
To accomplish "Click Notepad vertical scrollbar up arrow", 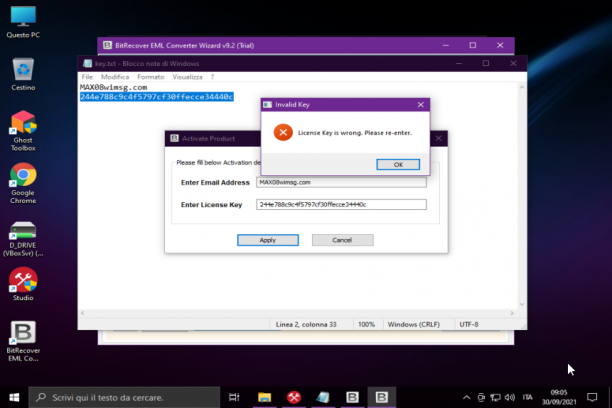I will click(522, 87).
